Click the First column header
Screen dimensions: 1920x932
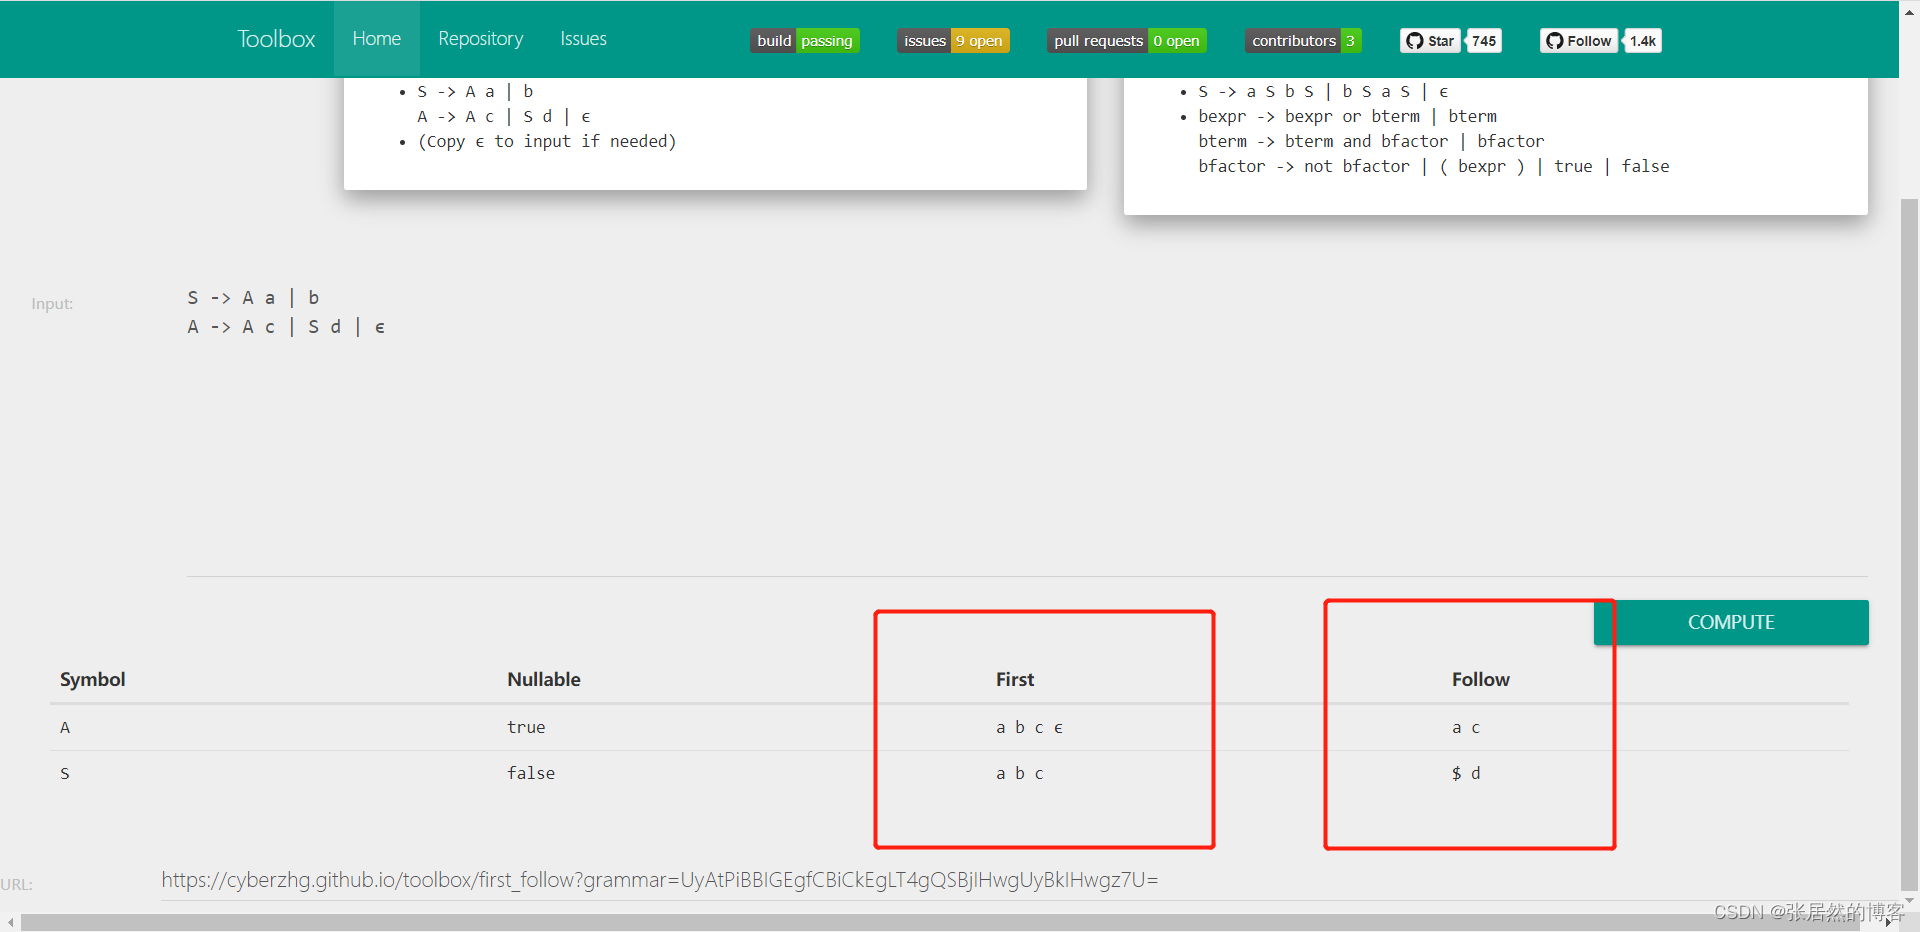point(1014,679)
